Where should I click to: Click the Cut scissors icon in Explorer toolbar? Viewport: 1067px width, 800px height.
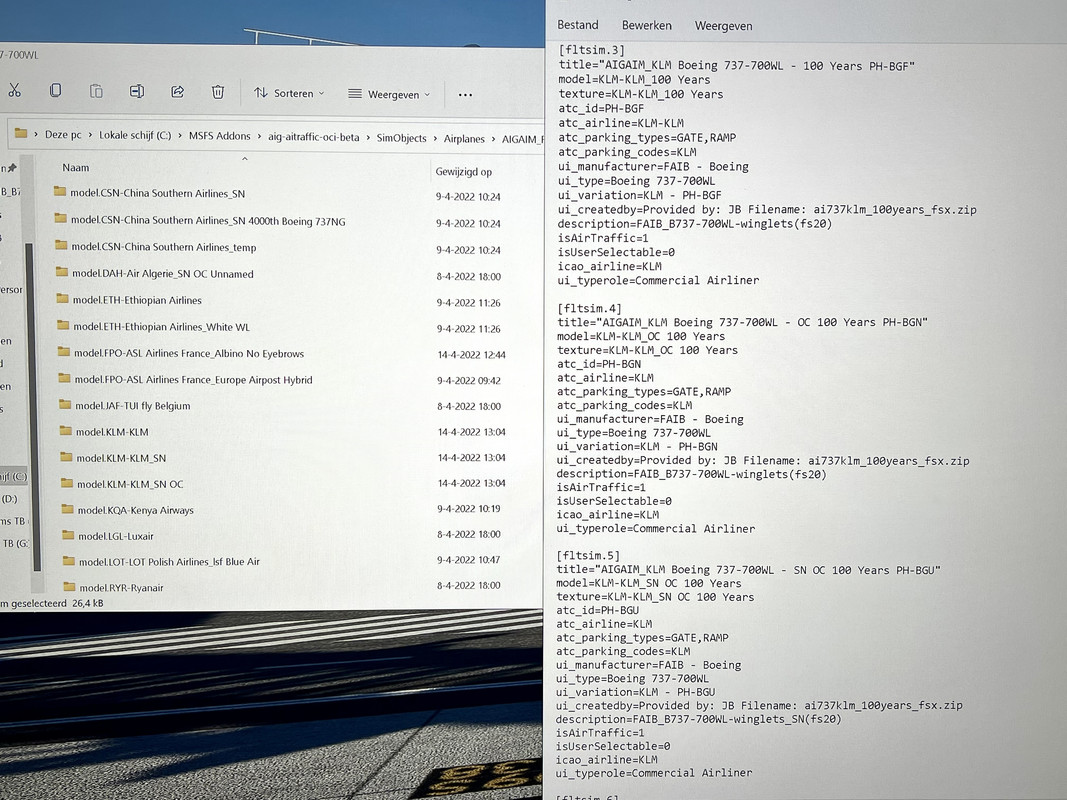pos(14,90)
